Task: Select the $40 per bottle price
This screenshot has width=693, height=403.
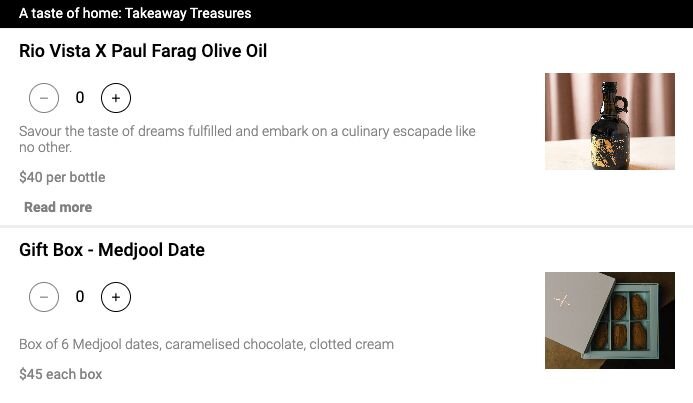Action: click(x=62, y=177)
